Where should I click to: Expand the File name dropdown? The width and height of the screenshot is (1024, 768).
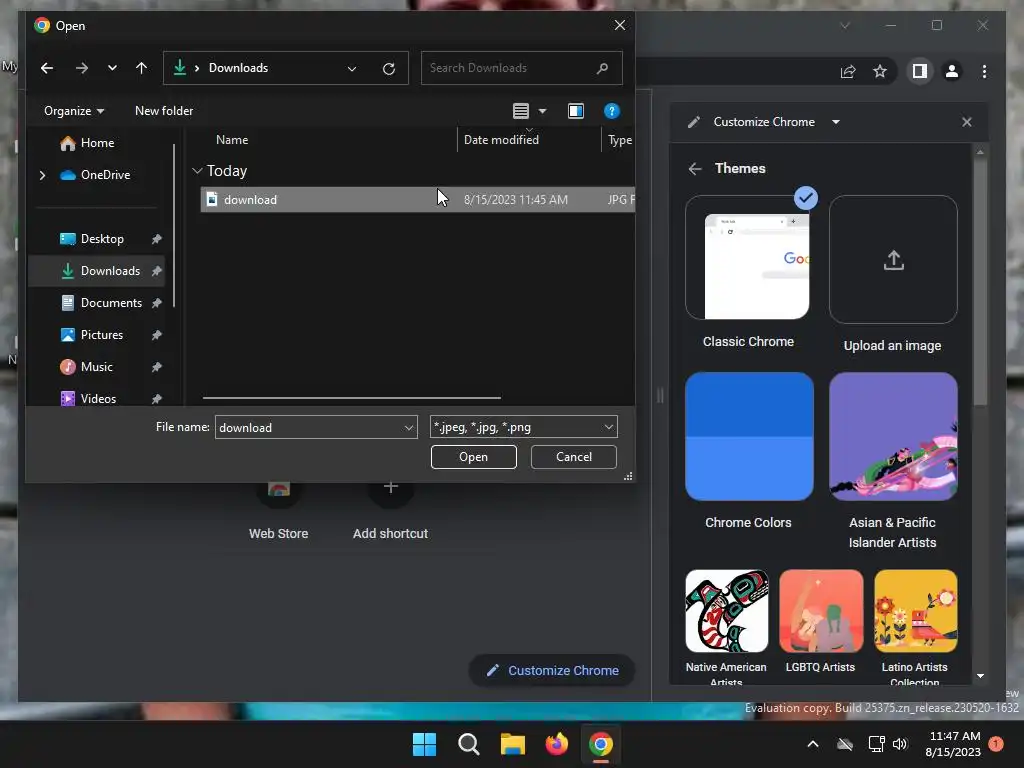409,428
